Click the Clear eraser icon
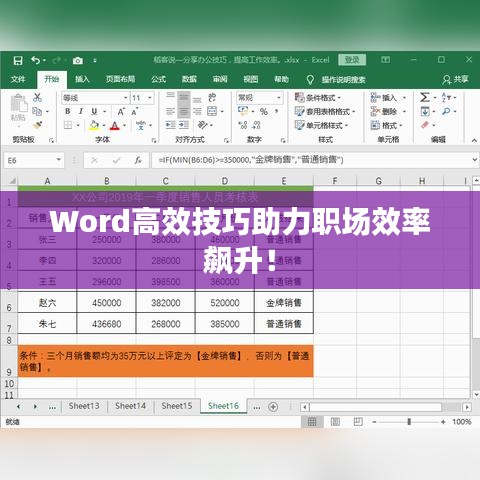The height and width of the screenshot is (480, 480). [x=425, y=125]
